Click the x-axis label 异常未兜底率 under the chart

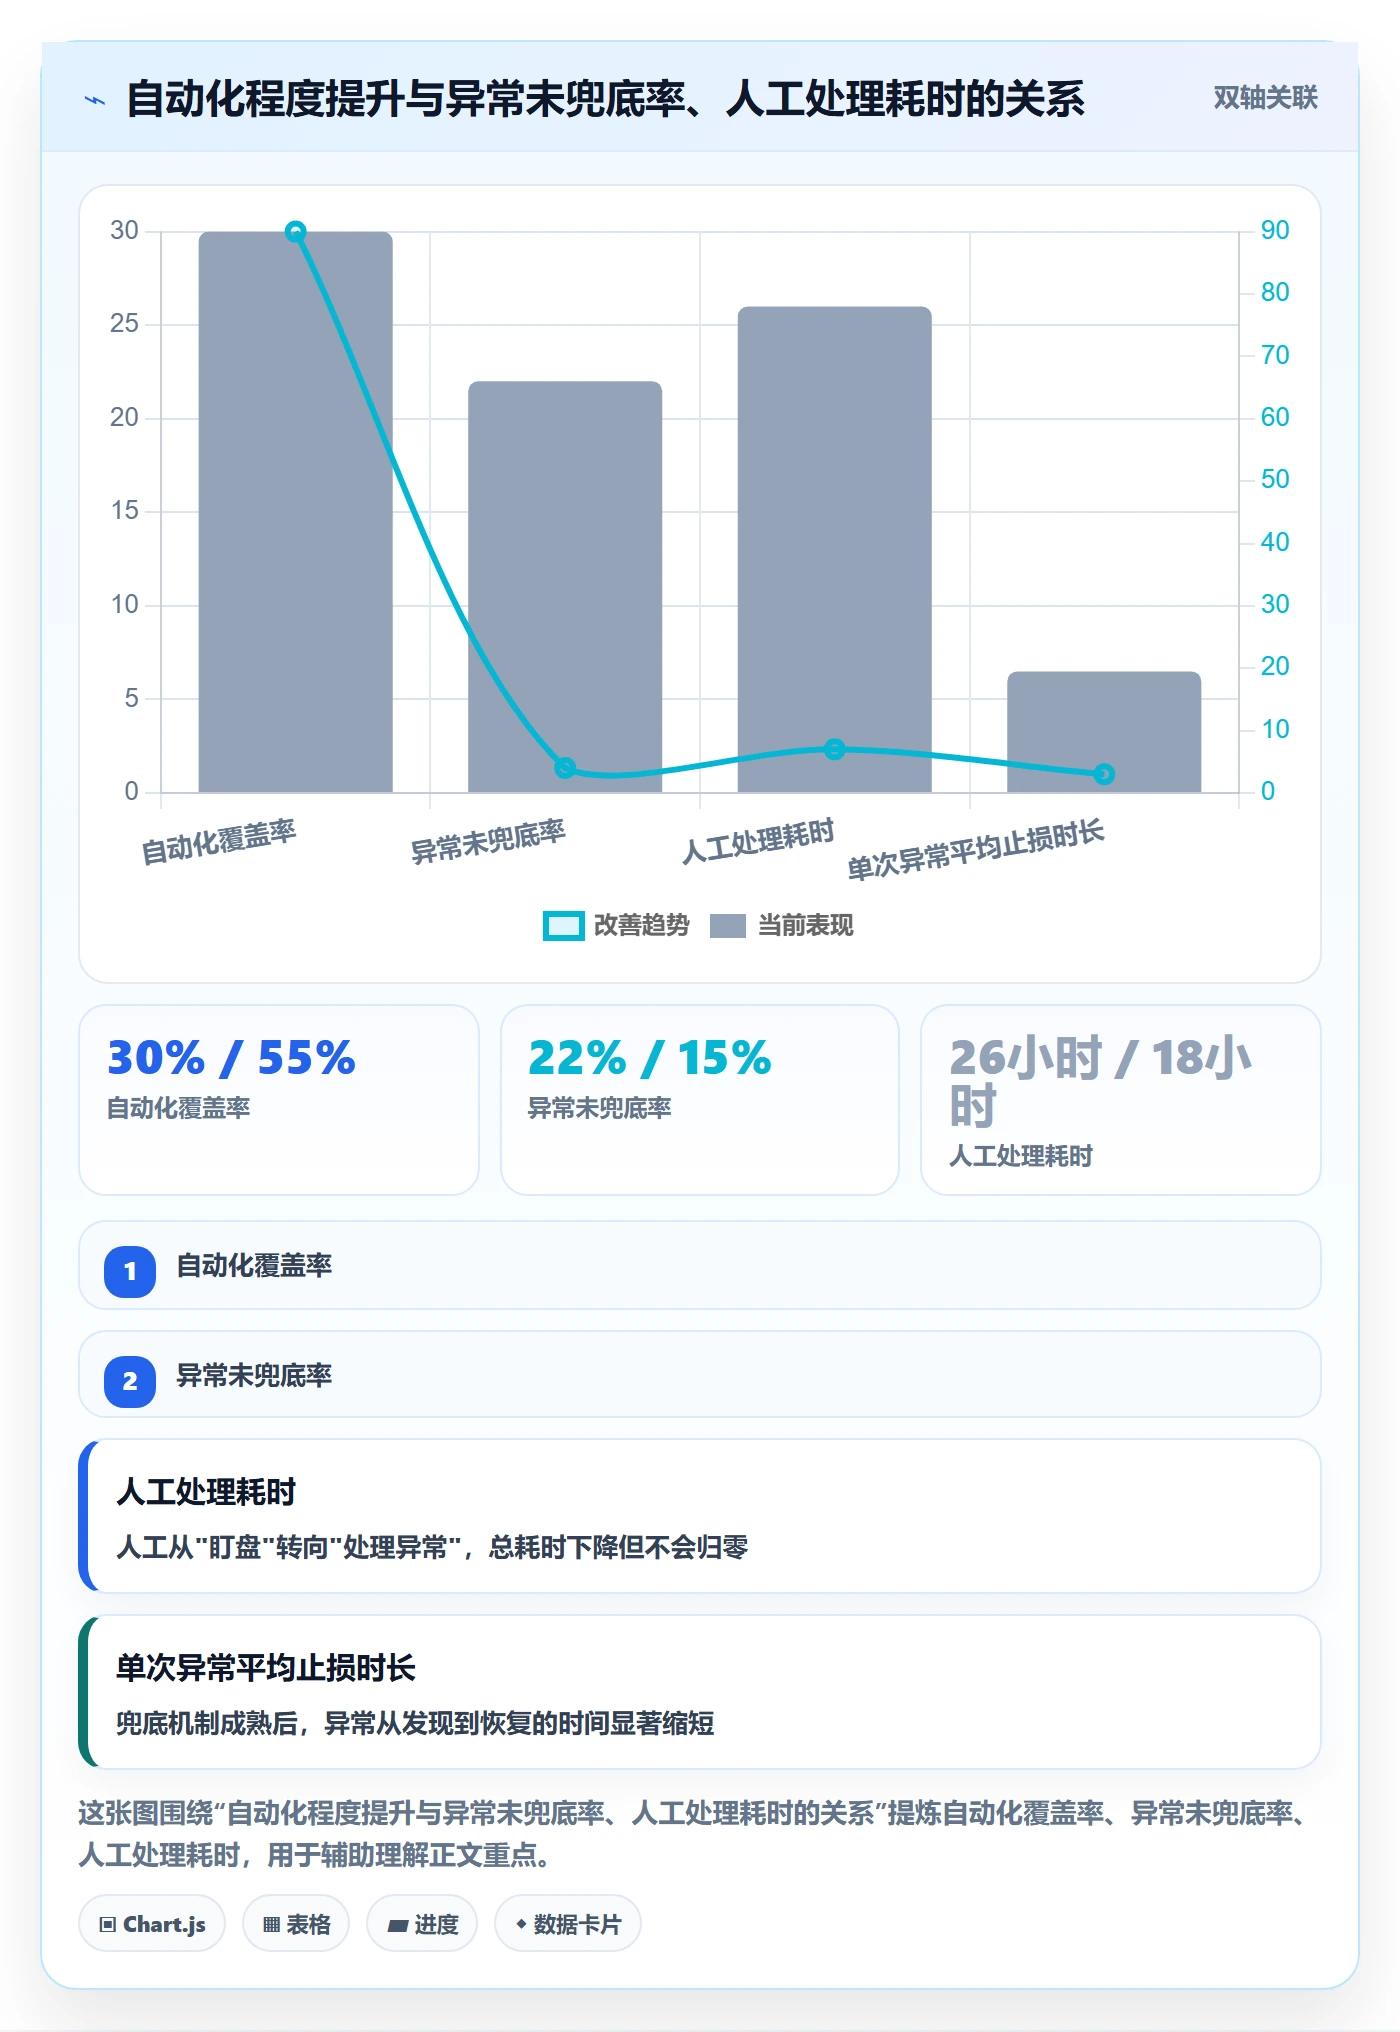pyautogui.click(x=489, y=842)
